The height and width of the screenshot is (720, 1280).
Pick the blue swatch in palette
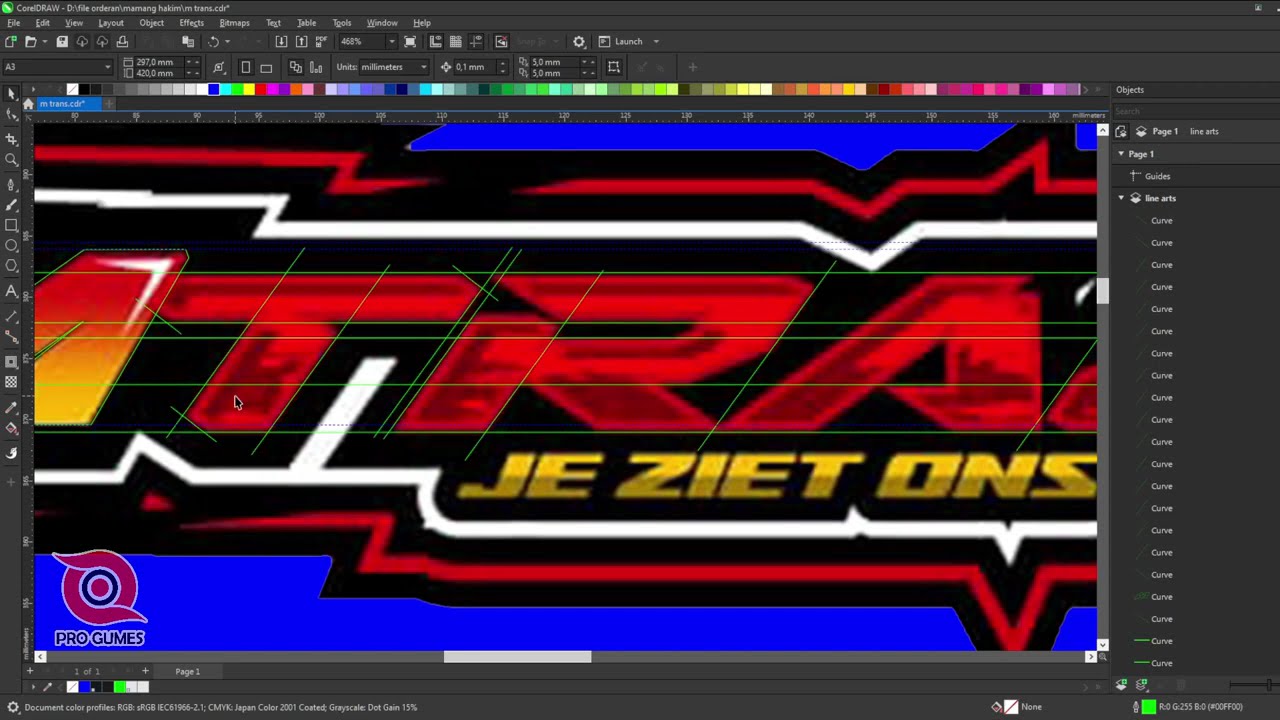pos(213,89)
